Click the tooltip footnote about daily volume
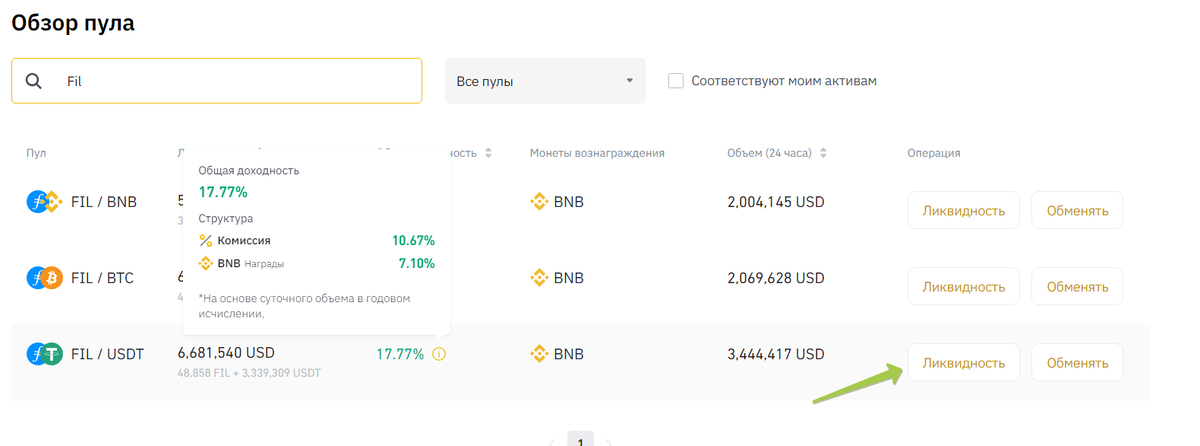Image resolution: width=1200 pixels, height=446 pixels. pos(304,306)
